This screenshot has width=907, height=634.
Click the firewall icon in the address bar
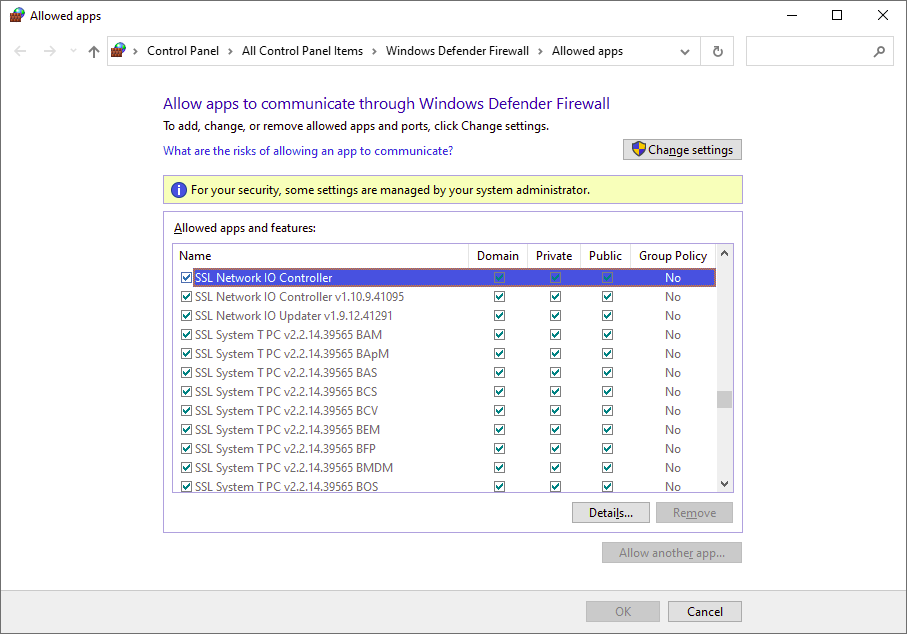119,50
